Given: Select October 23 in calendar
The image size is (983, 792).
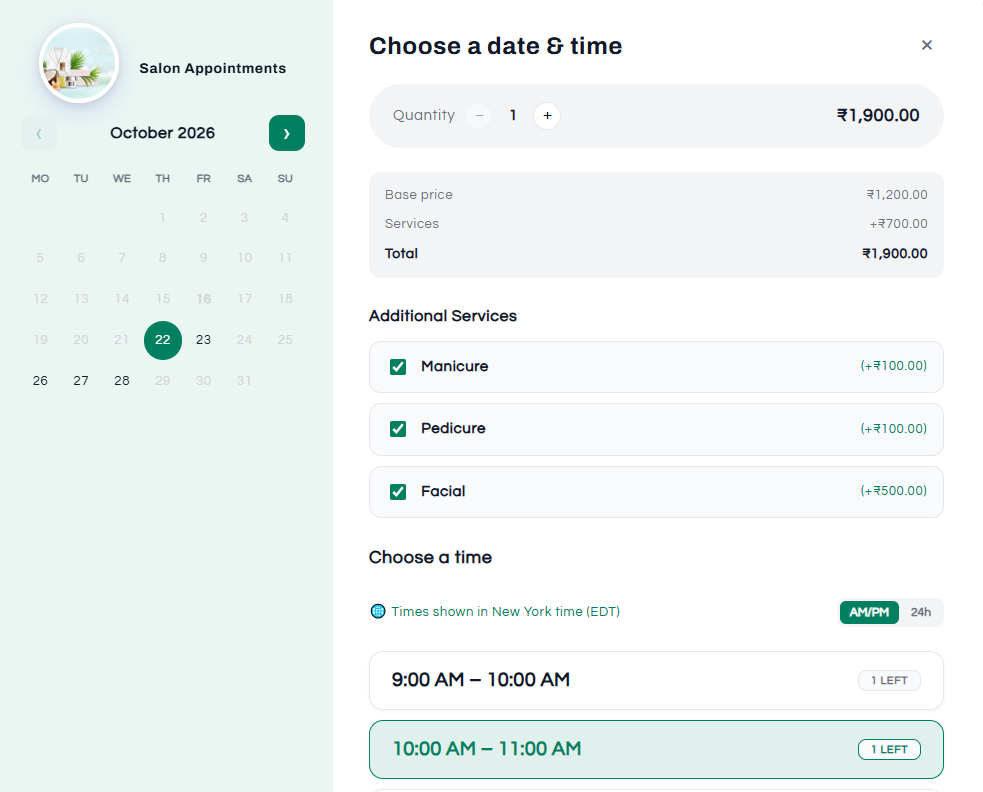Looking at the screenshot, I should pyautogui.click(x=203, y=340).
